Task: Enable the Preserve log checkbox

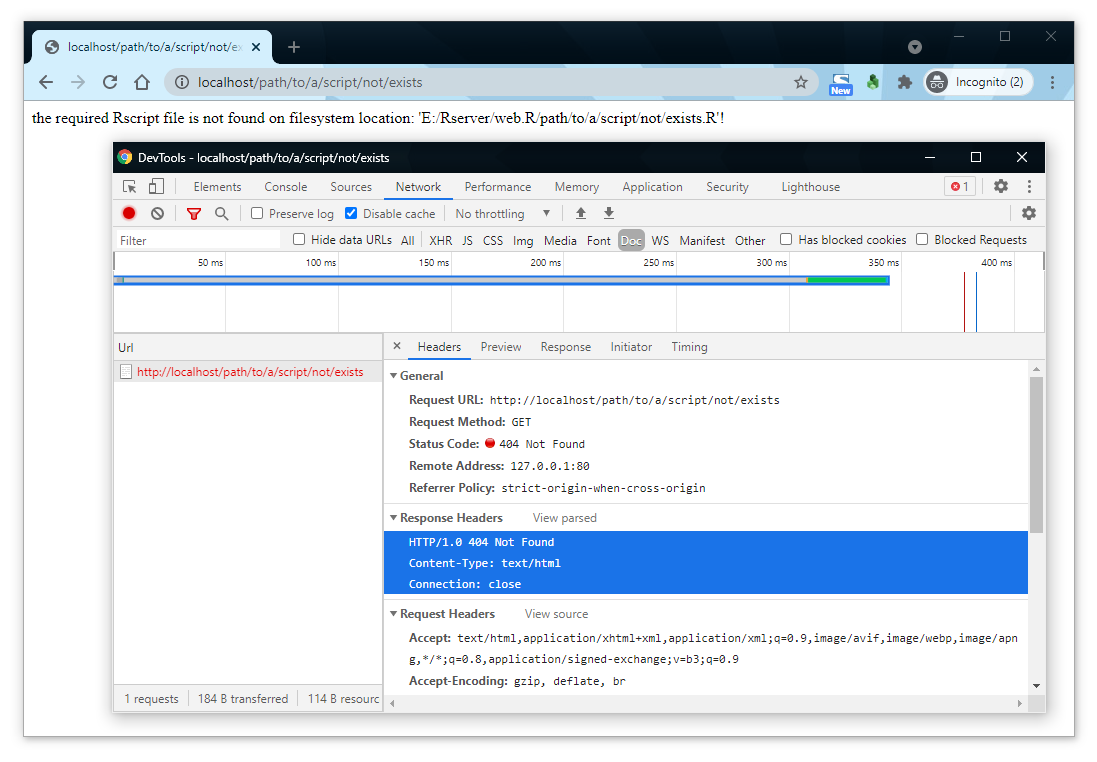Action: 257,213
